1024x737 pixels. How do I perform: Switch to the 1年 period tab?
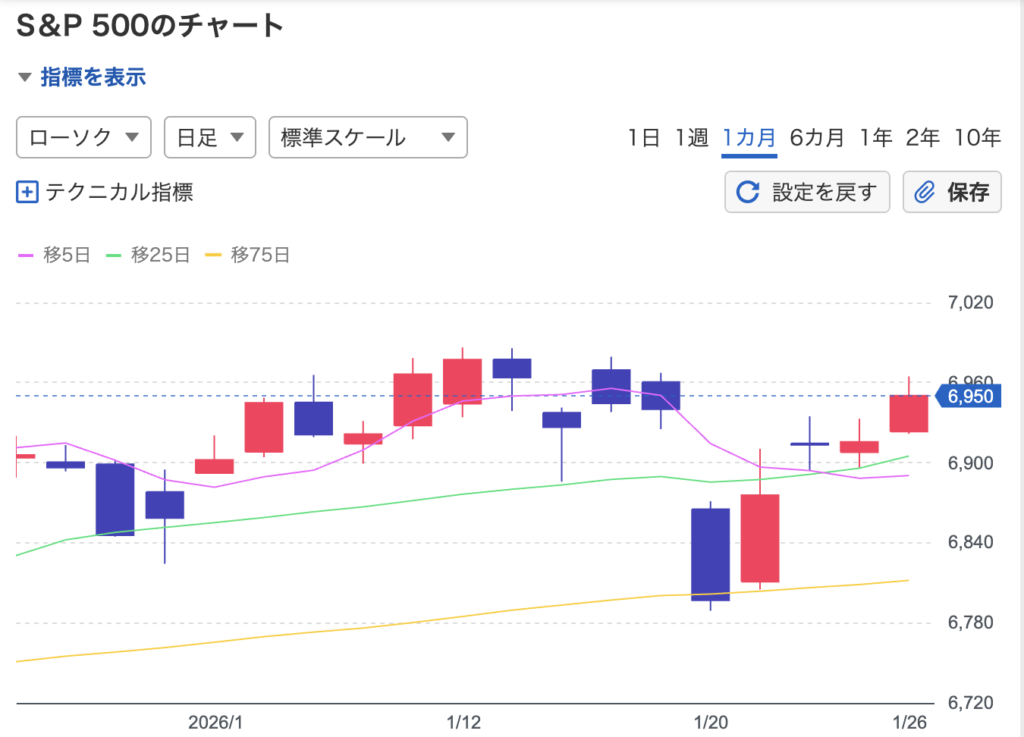(x=876, y=138)
